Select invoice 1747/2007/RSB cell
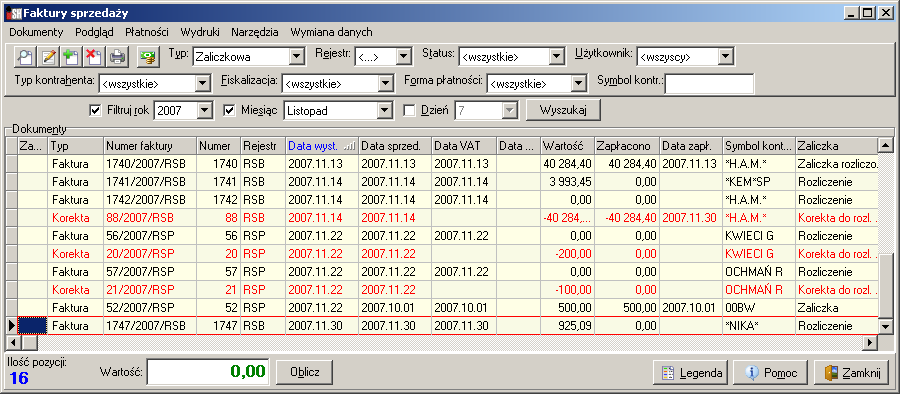Screen dimensions: 900x394 tap(150, 326)
